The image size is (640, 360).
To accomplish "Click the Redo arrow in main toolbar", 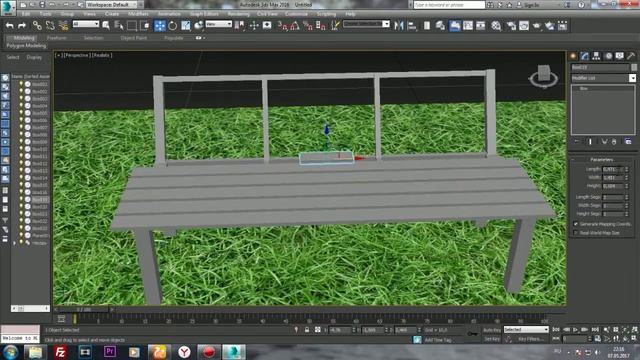I will (22, 26).
